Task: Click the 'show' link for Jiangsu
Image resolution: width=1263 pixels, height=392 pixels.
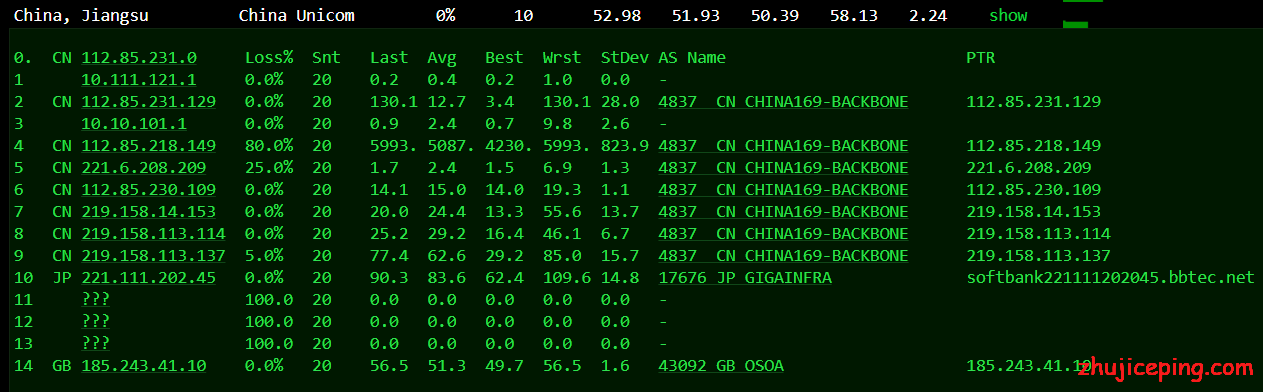Action: [1008, 16]
